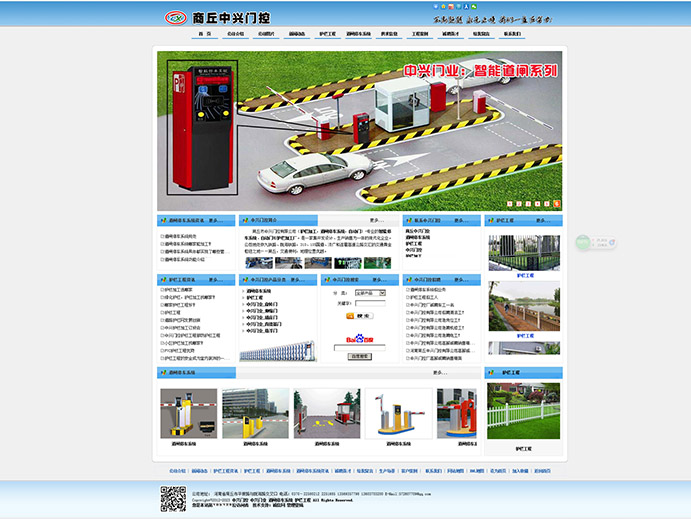Click 更多 in the 中兴门控新闻 section header
Image resolution: width=691 pixels, height=519 pixels.
point(461,280)
